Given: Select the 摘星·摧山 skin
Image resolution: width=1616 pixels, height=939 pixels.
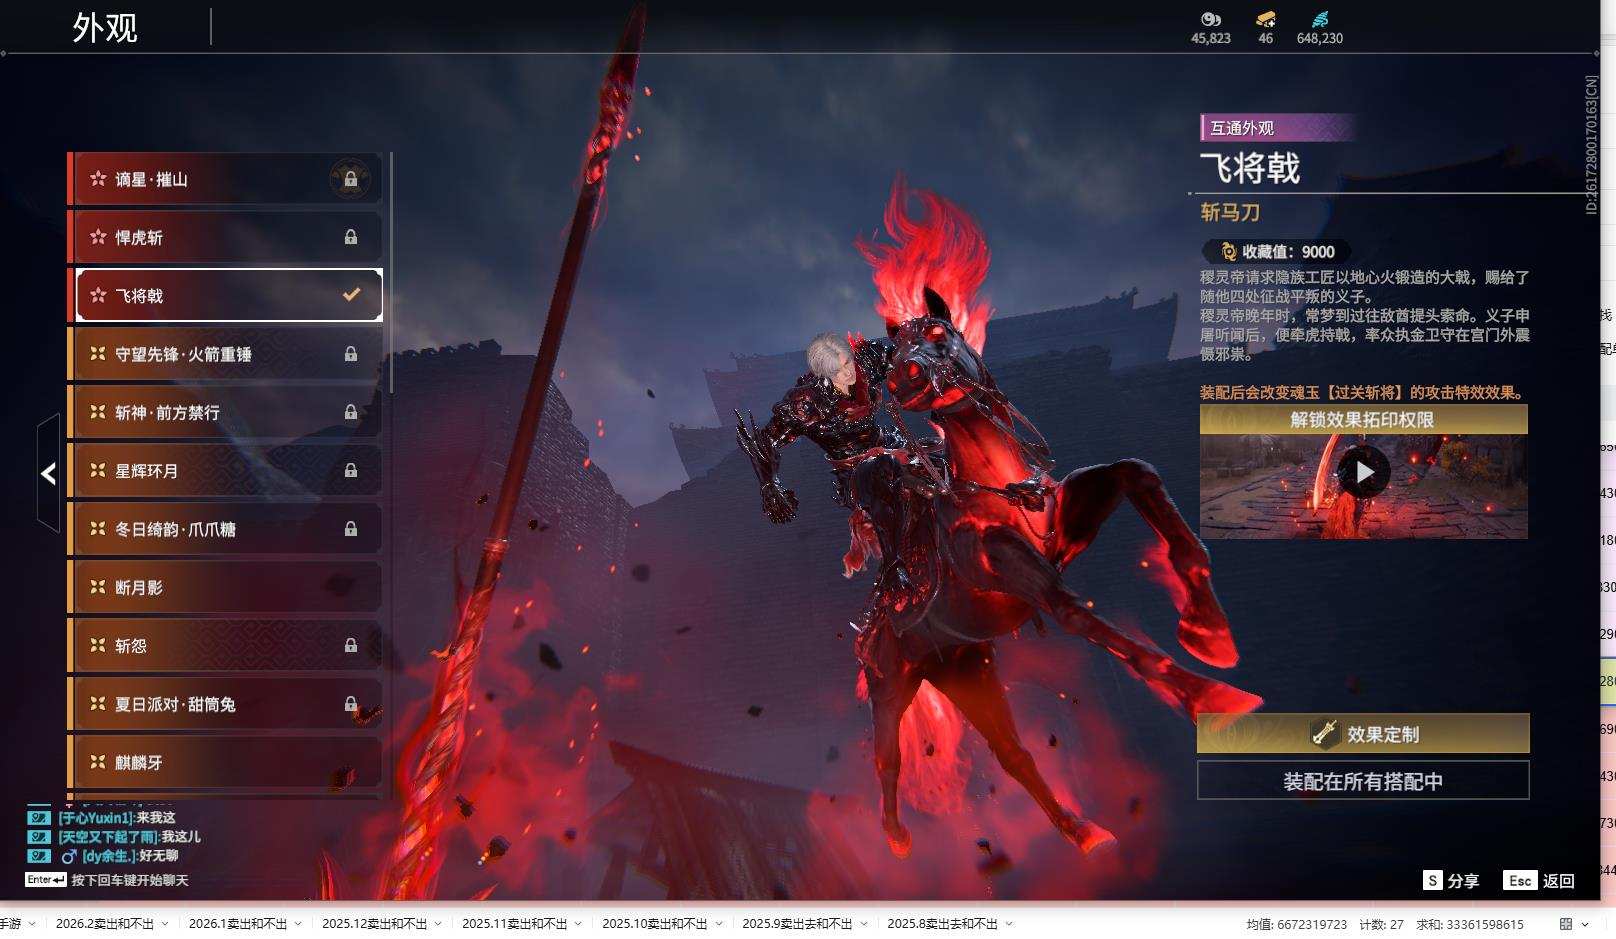Looking at the screenshot, I should click(x=225, y=179).
